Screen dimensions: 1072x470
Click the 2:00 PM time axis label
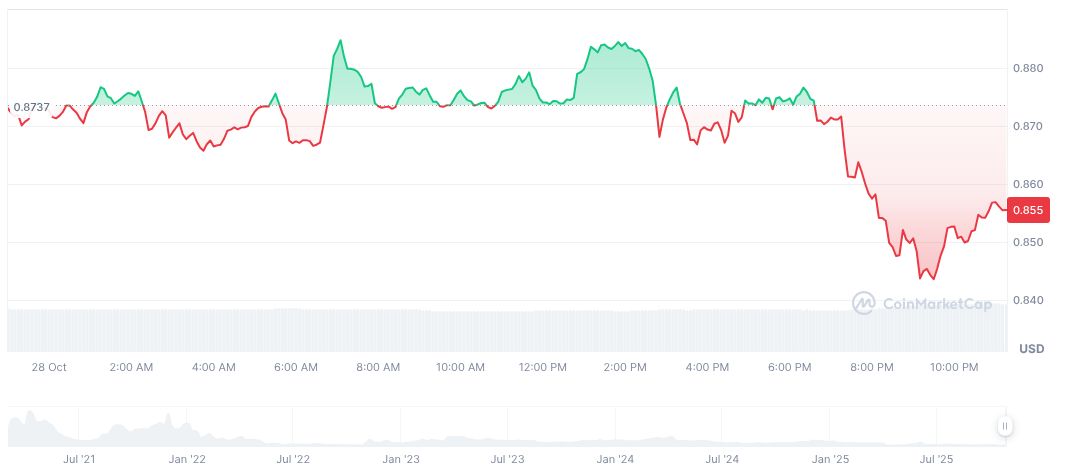tap(625, 368)
